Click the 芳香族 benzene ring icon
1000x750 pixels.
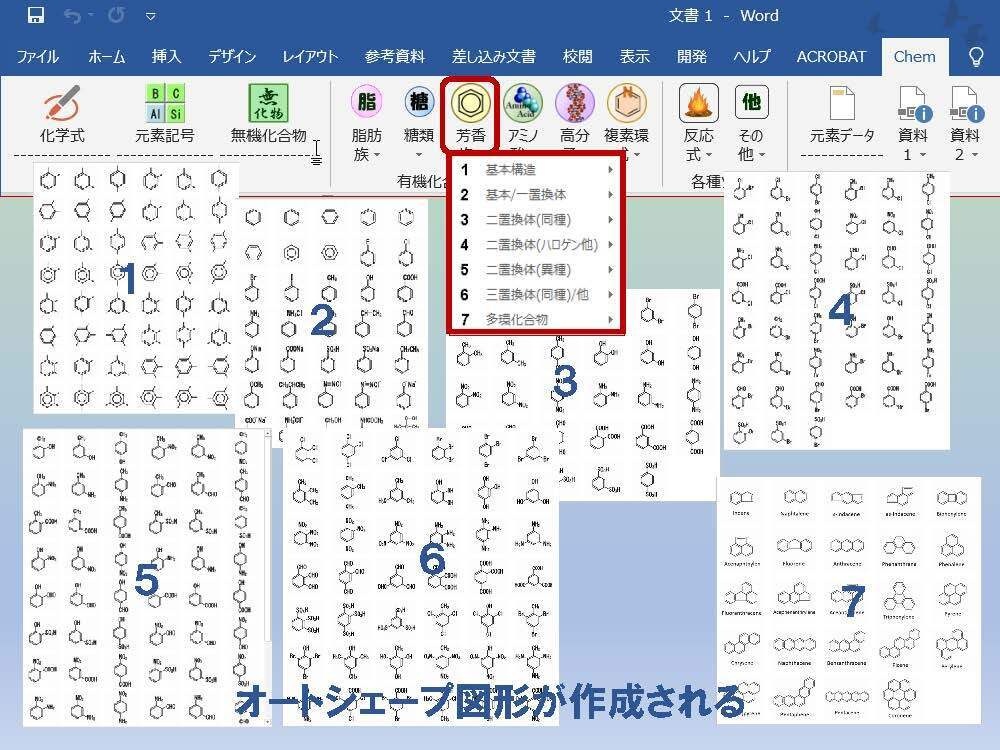tap(471, 103)
